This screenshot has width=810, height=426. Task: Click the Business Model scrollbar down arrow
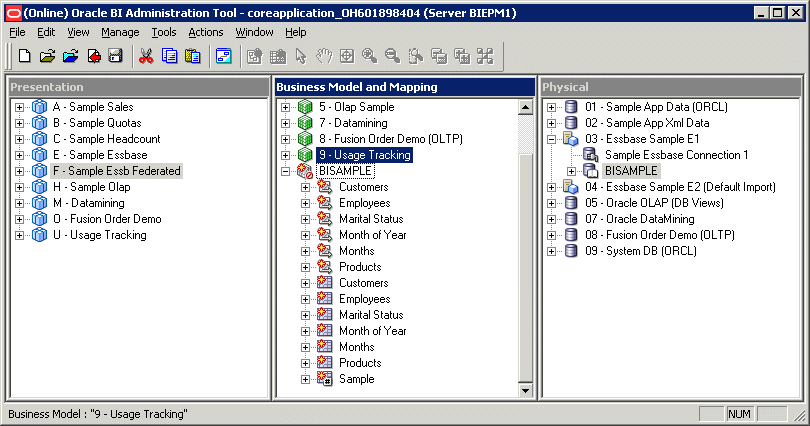pyautogui.click(x=525, y=390)
